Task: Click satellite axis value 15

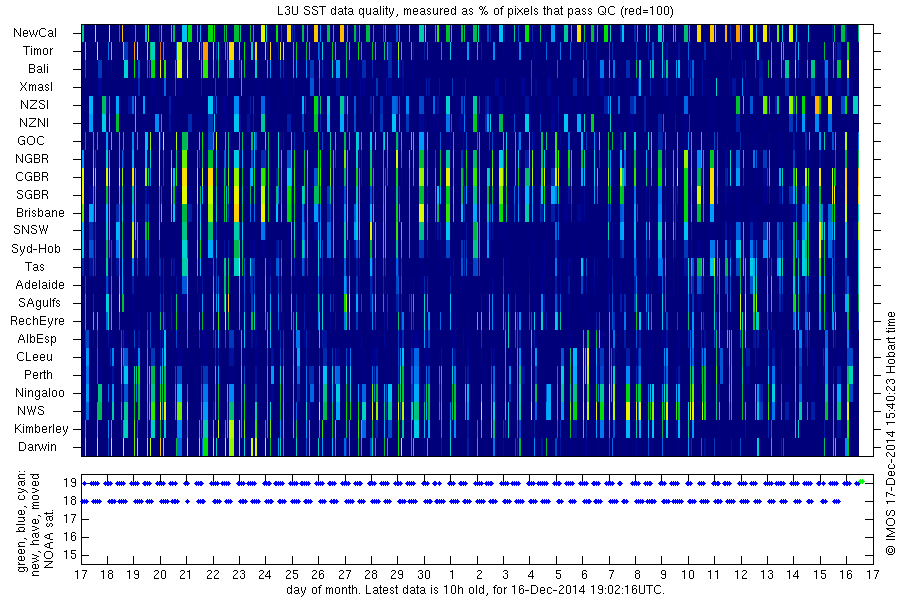Action: [x=70, y=555]
